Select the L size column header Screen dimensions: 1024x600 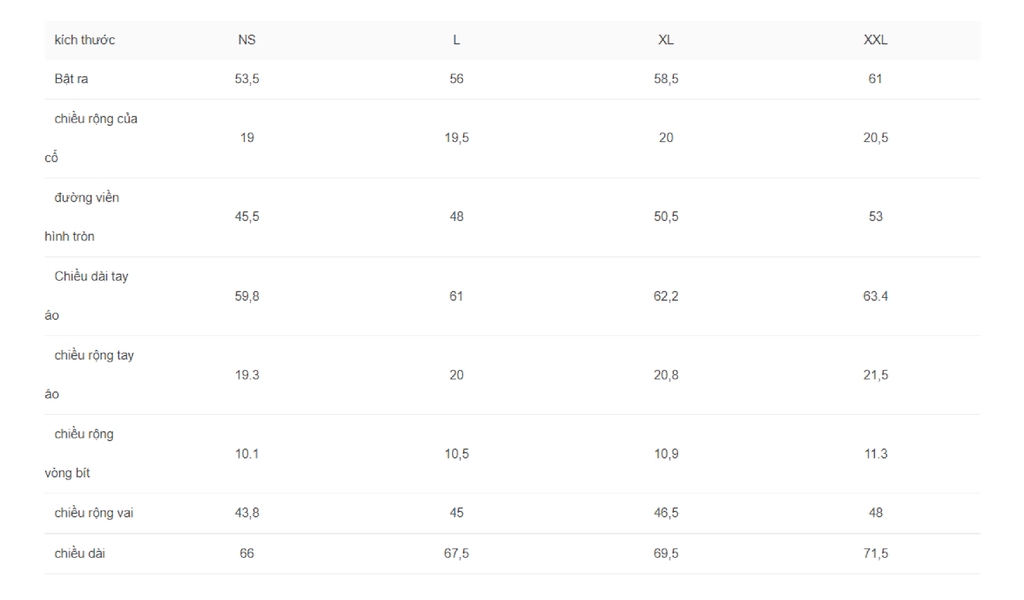[456, 40]
